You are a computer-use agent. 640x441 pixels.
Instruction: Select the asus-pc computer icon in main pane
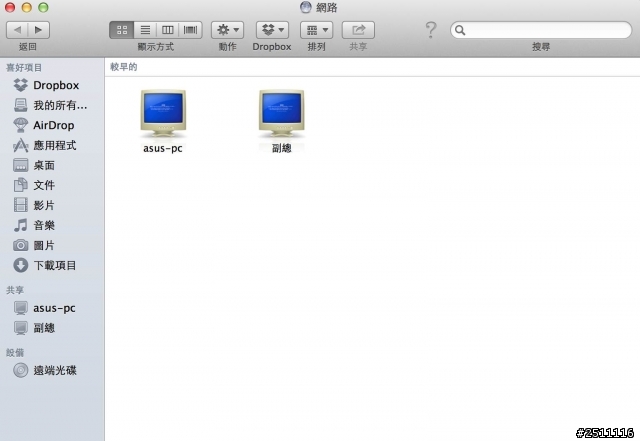coord(163,114)
